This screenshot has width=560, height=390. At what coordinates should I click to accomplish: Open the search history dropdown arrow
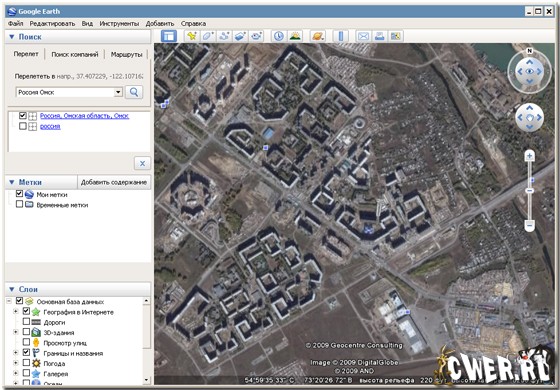click(118, 92)
